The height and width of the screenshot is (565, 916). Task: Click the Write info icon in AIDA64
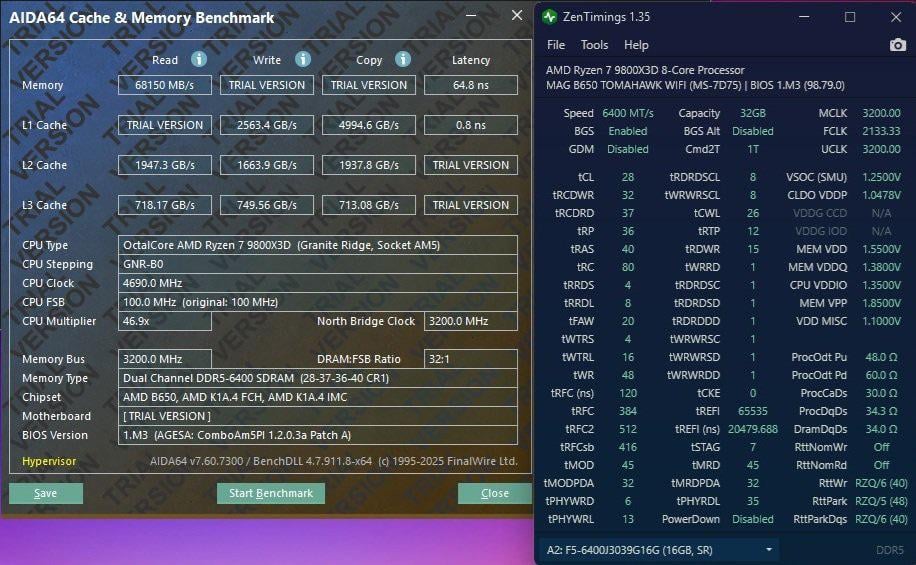[303, 59]
